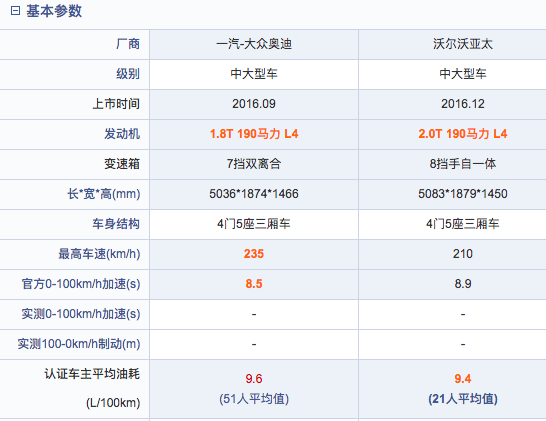Click the (L/100km) unit label
The width and height of the screenshot is (546, 421).
coord(113,403)
